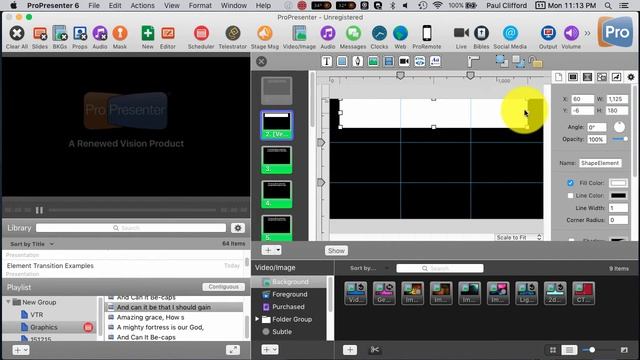
Task: Open the add slide dropdown below thumbnails
Action: pyautogui.click(x=271, y=250)
